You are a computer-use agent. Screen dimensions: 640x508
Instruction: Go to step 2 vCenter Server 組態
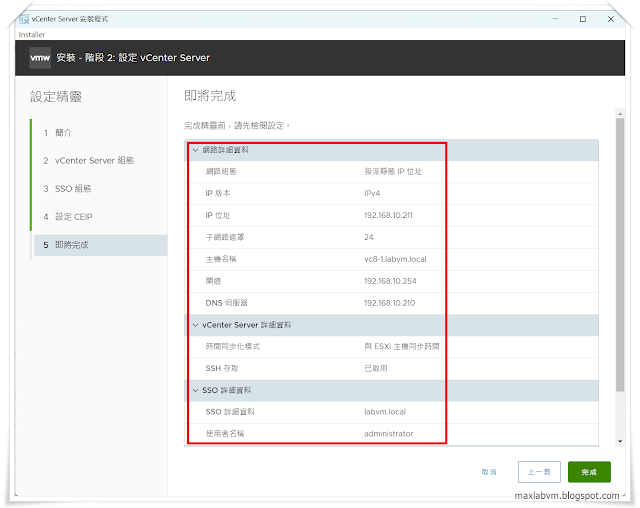(x=89, y=160)
